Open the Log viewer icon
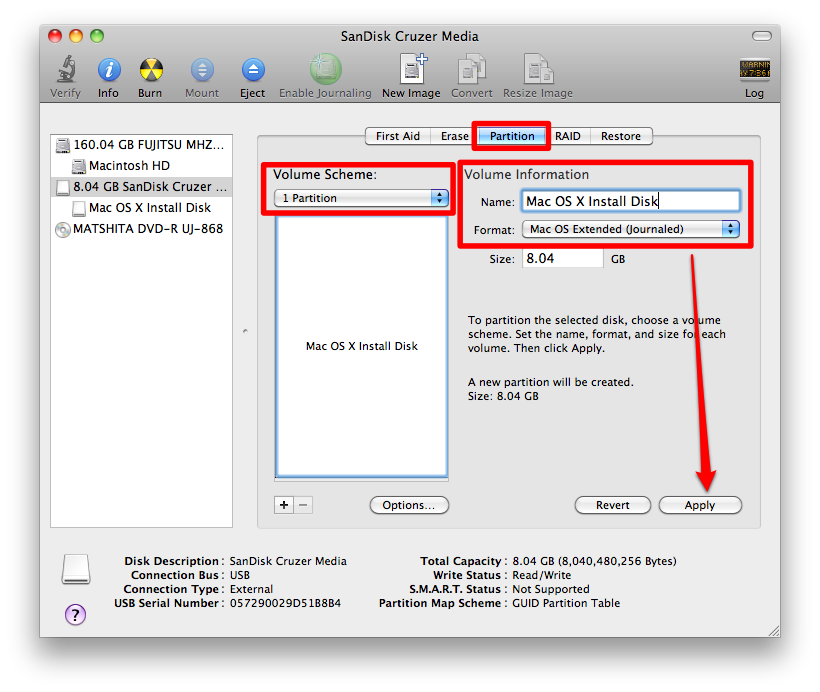Viewport: 820px width, 692px height. (x=754, y=71)
